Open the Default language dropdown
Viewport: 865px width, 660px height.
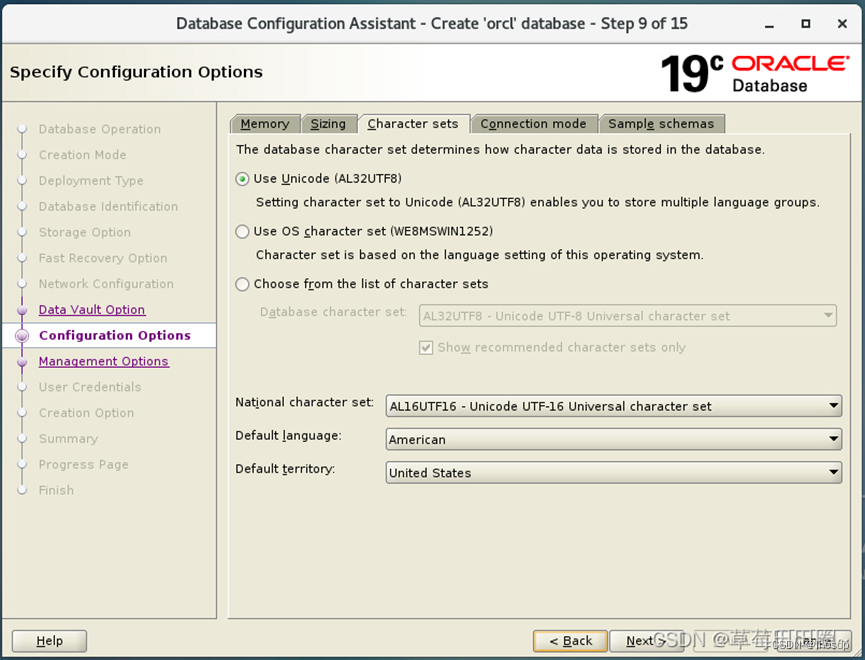(x=613, y=439)
